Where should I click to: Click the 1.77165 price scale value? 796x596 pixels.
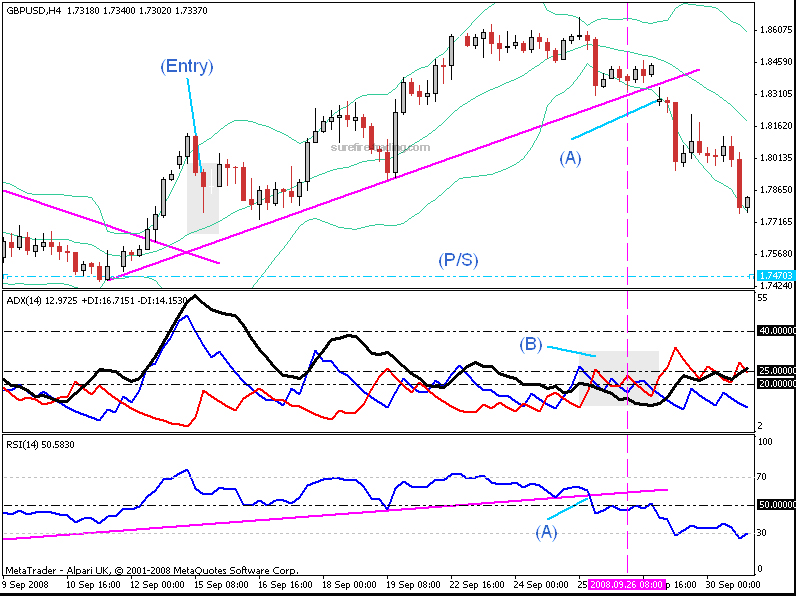(x=776, y=222)
